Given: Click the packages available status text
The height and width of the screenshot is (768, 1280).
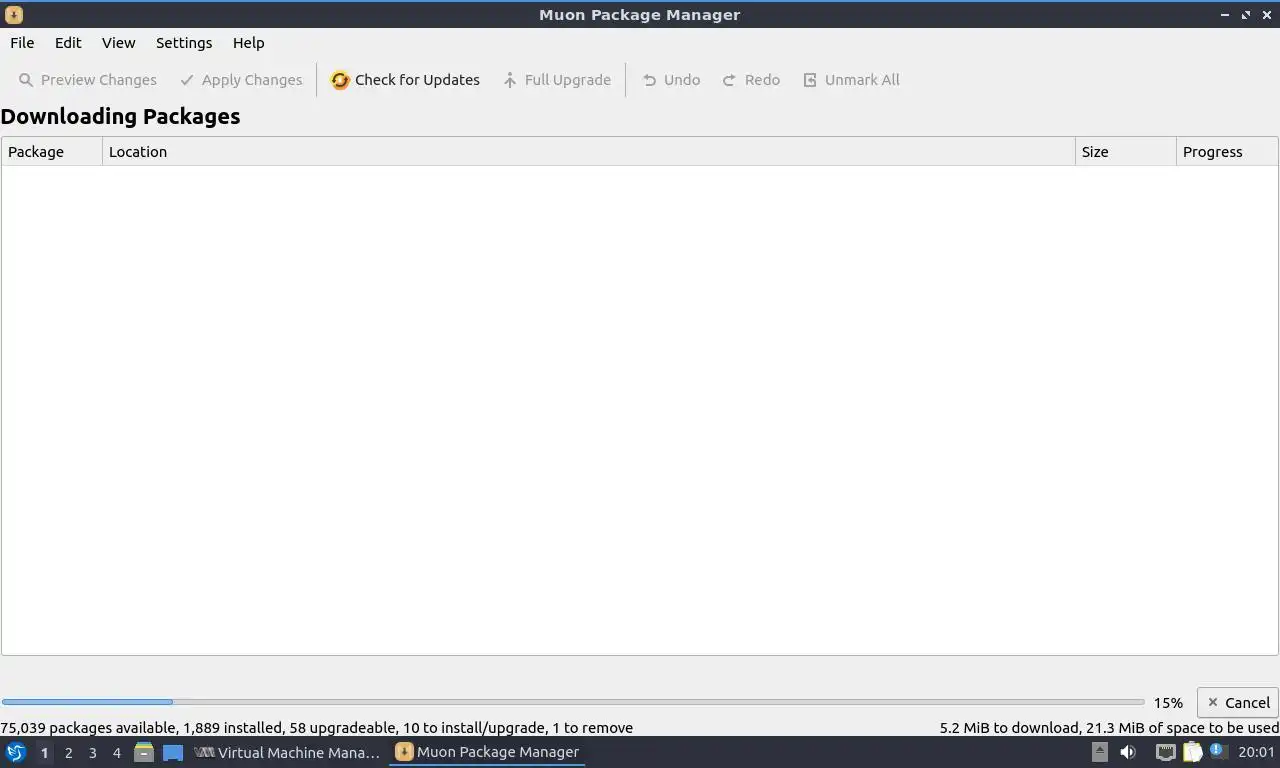Looking at the screenshot, I should pos(316,728).
